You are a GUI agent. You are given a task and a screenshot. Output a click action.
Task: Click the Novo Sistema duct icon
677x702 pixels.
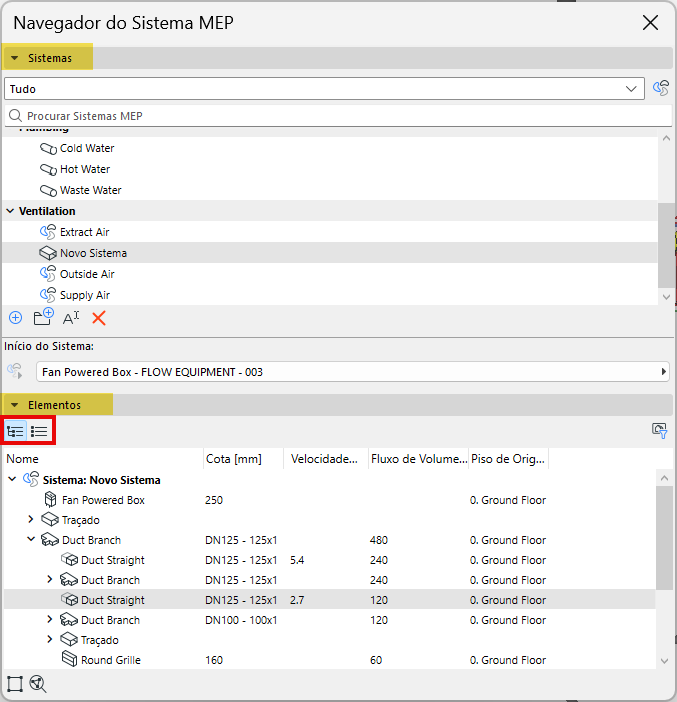click(x=48, y=253)
